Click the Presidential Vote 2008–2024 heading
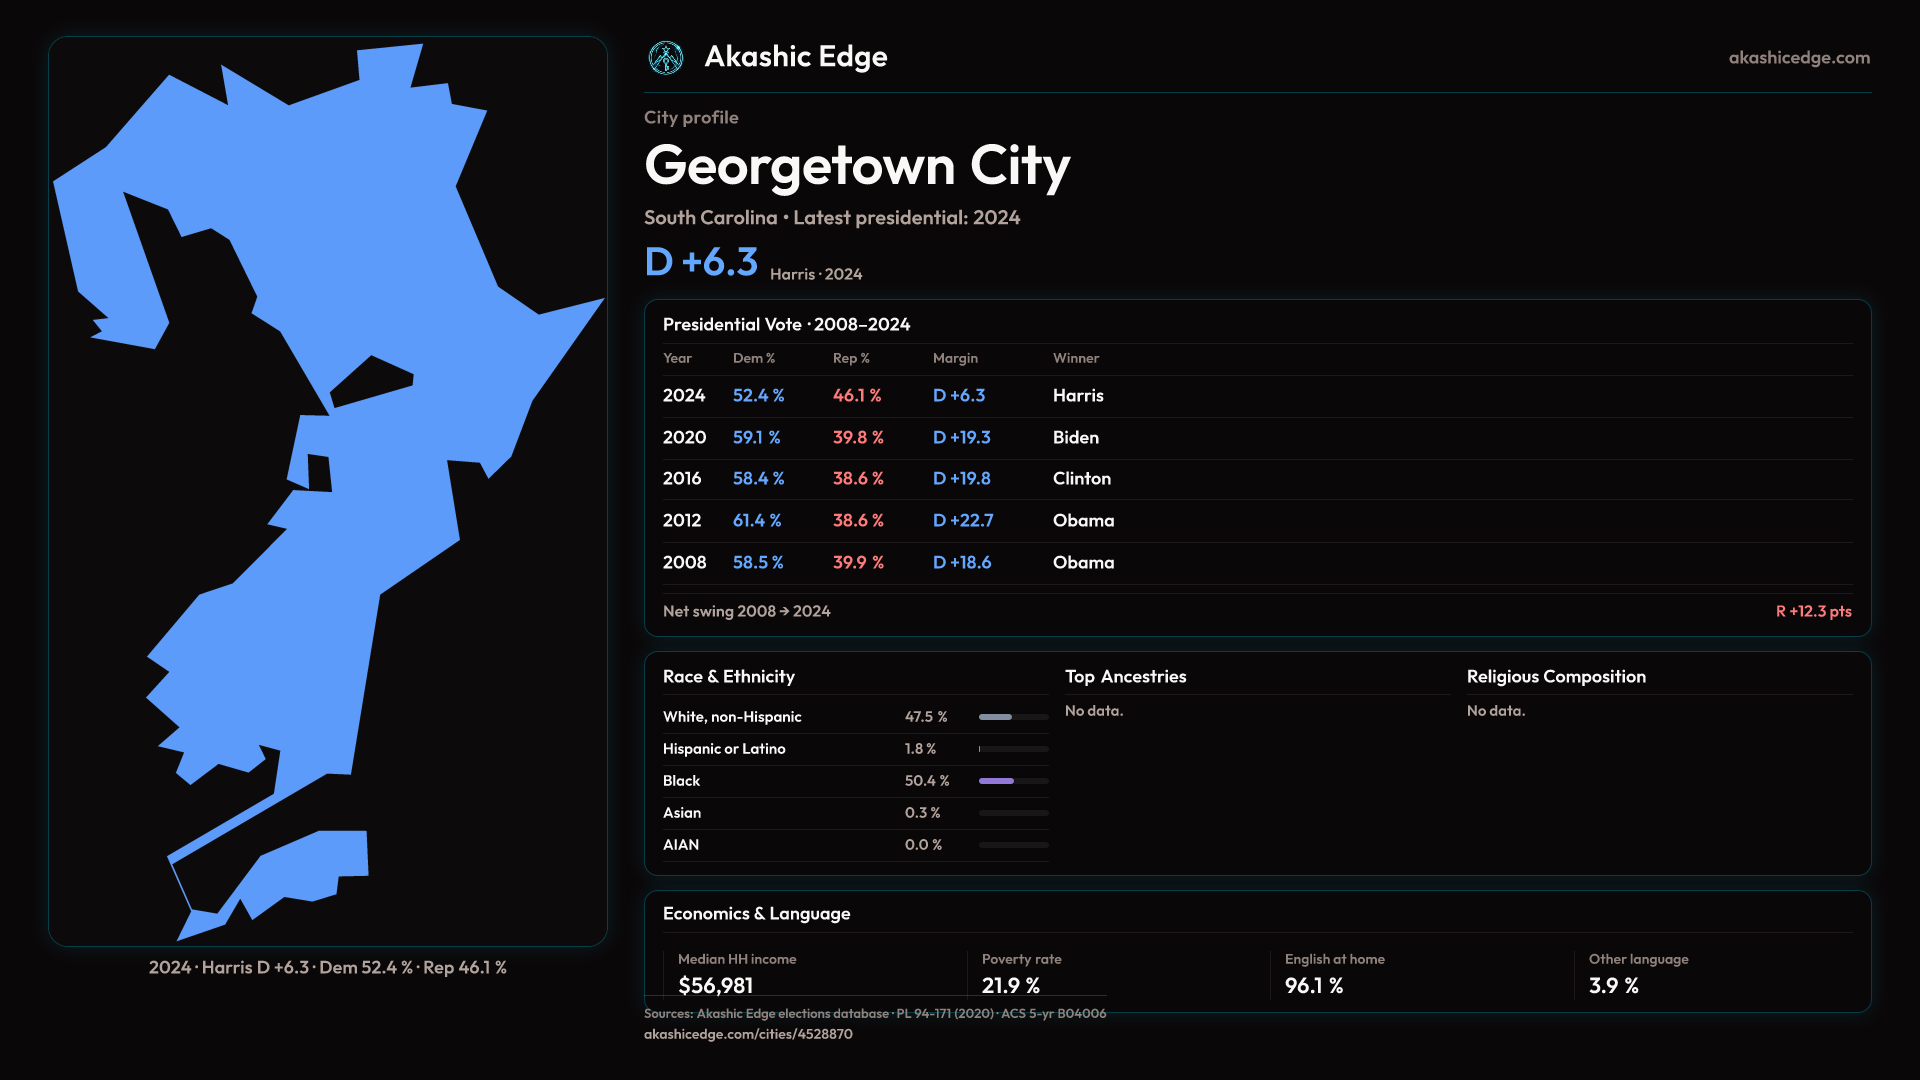Screen dimensions: 1920x1080 tap(786, 325)
